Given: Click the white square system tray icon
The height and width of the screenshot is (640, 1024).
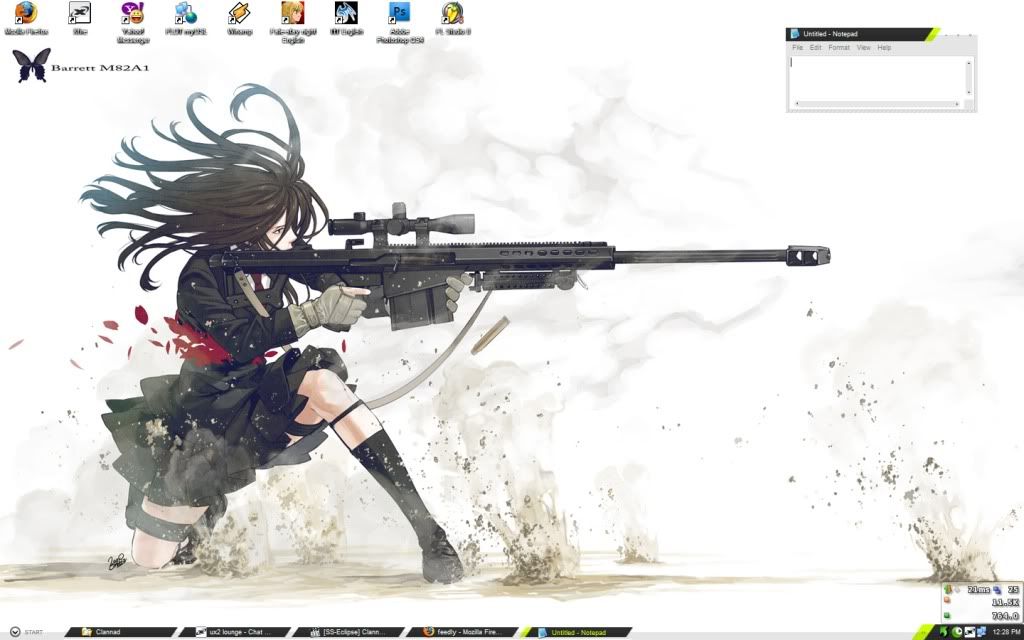Looking at the screenshot, I should [x=970, y=632].
